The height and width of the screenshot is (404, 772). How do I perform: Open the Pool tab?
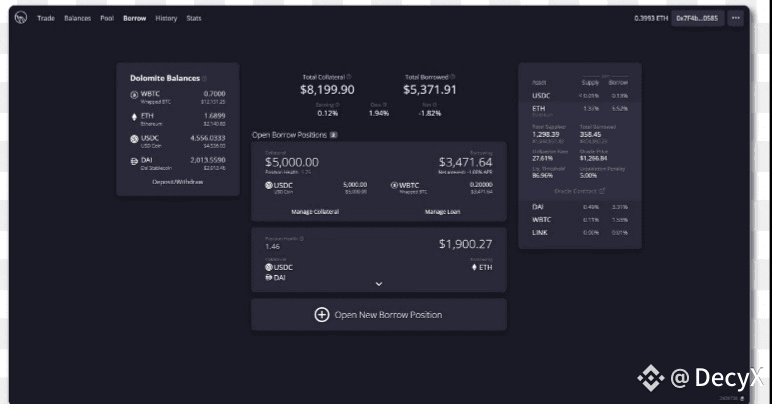point(107,18)
